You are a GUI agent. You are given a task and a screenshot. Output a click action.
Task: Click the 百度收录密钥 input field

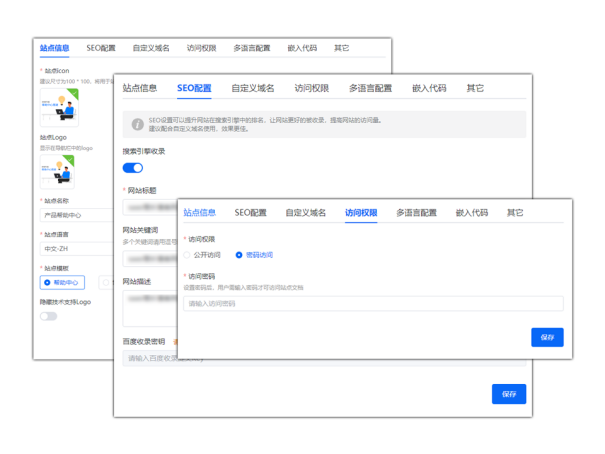coord(324,358)
